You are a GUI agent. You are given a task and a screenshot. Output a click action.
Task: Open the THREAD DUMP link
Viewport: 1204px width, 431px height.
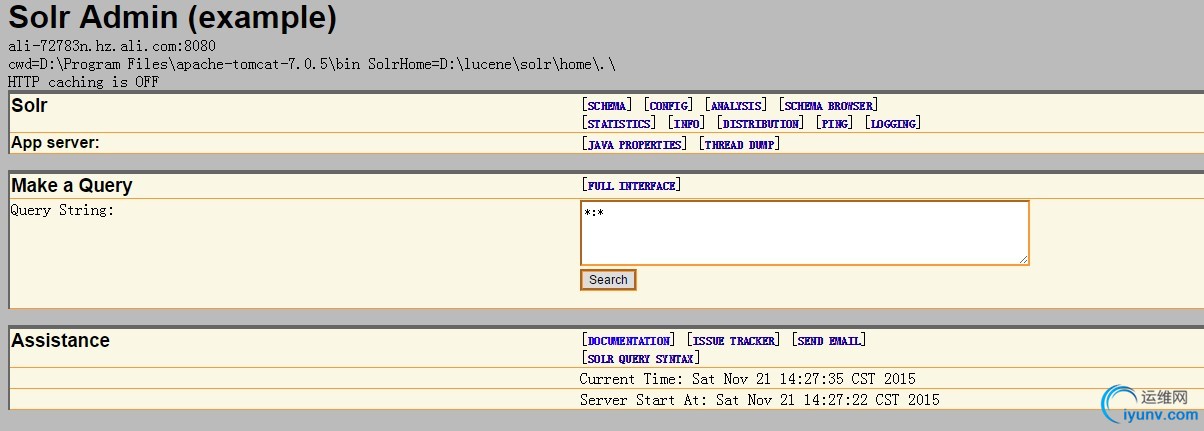tap(739, 144)
